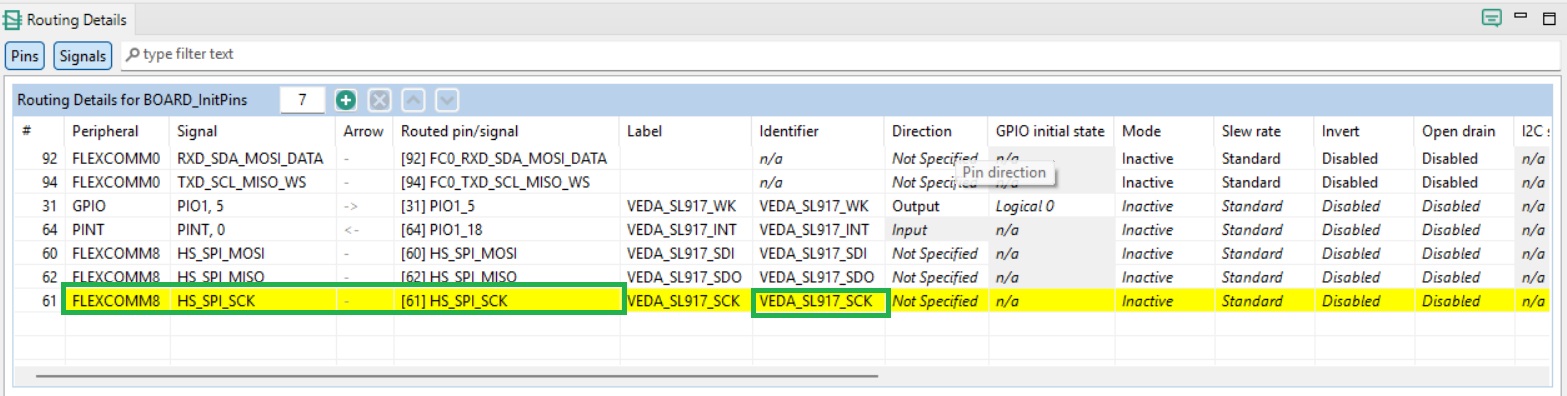The height and width of the screenshot is (396, 1567).
Task: Click routed pin [61] HS_SPI_SCK
Action: [507, 301]
